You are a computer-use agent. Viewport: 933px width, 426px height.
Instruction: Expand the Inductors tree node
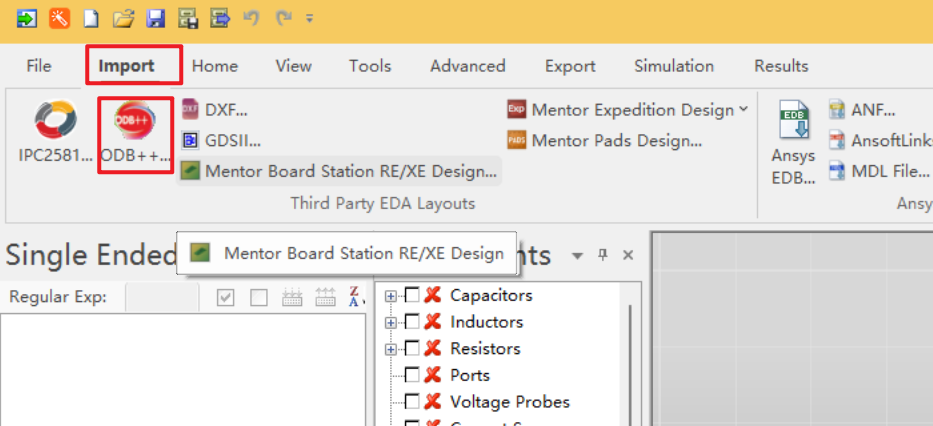coord(390,322)
